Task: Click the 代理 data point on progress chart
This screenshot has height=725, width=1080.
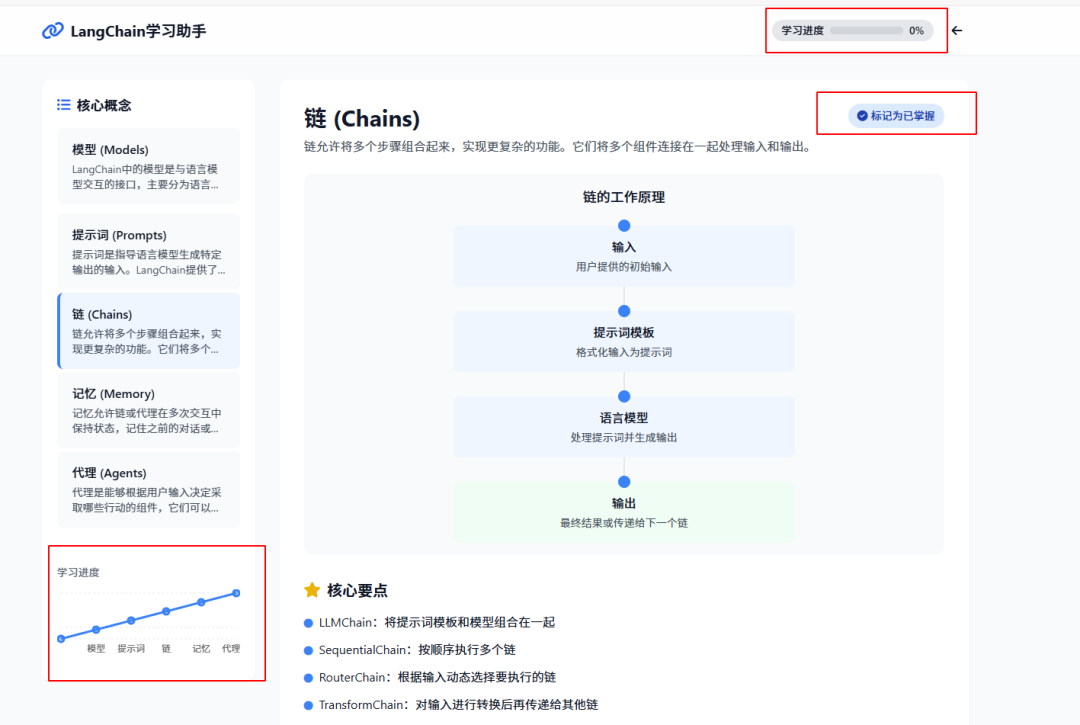Action: (x=236, y=593)
